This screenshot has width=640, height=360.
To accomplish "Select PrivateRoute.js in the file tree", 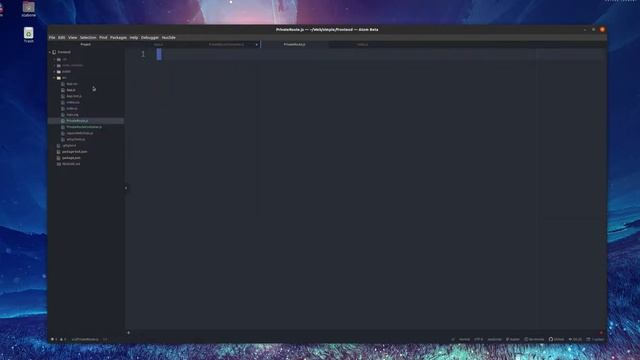I will pyautogui.click(x=77, y=121).
